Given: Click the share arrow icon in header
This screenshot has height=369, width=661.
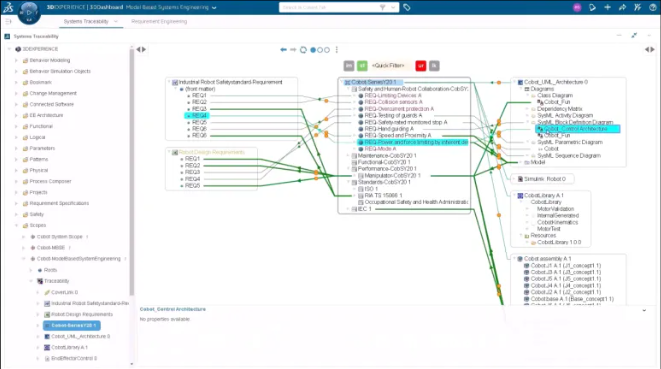Looking at the screenshot, I should 622,7.
